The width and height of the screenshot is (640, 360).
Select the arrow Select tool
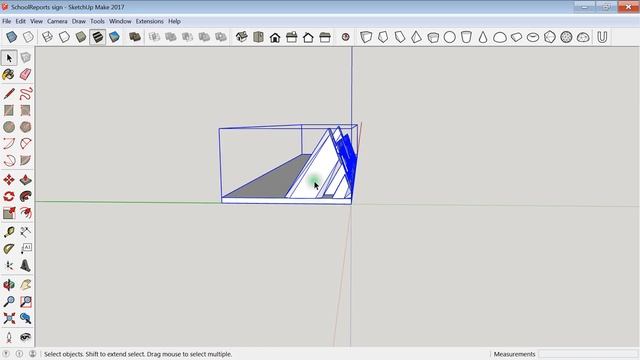pos(9,58)
